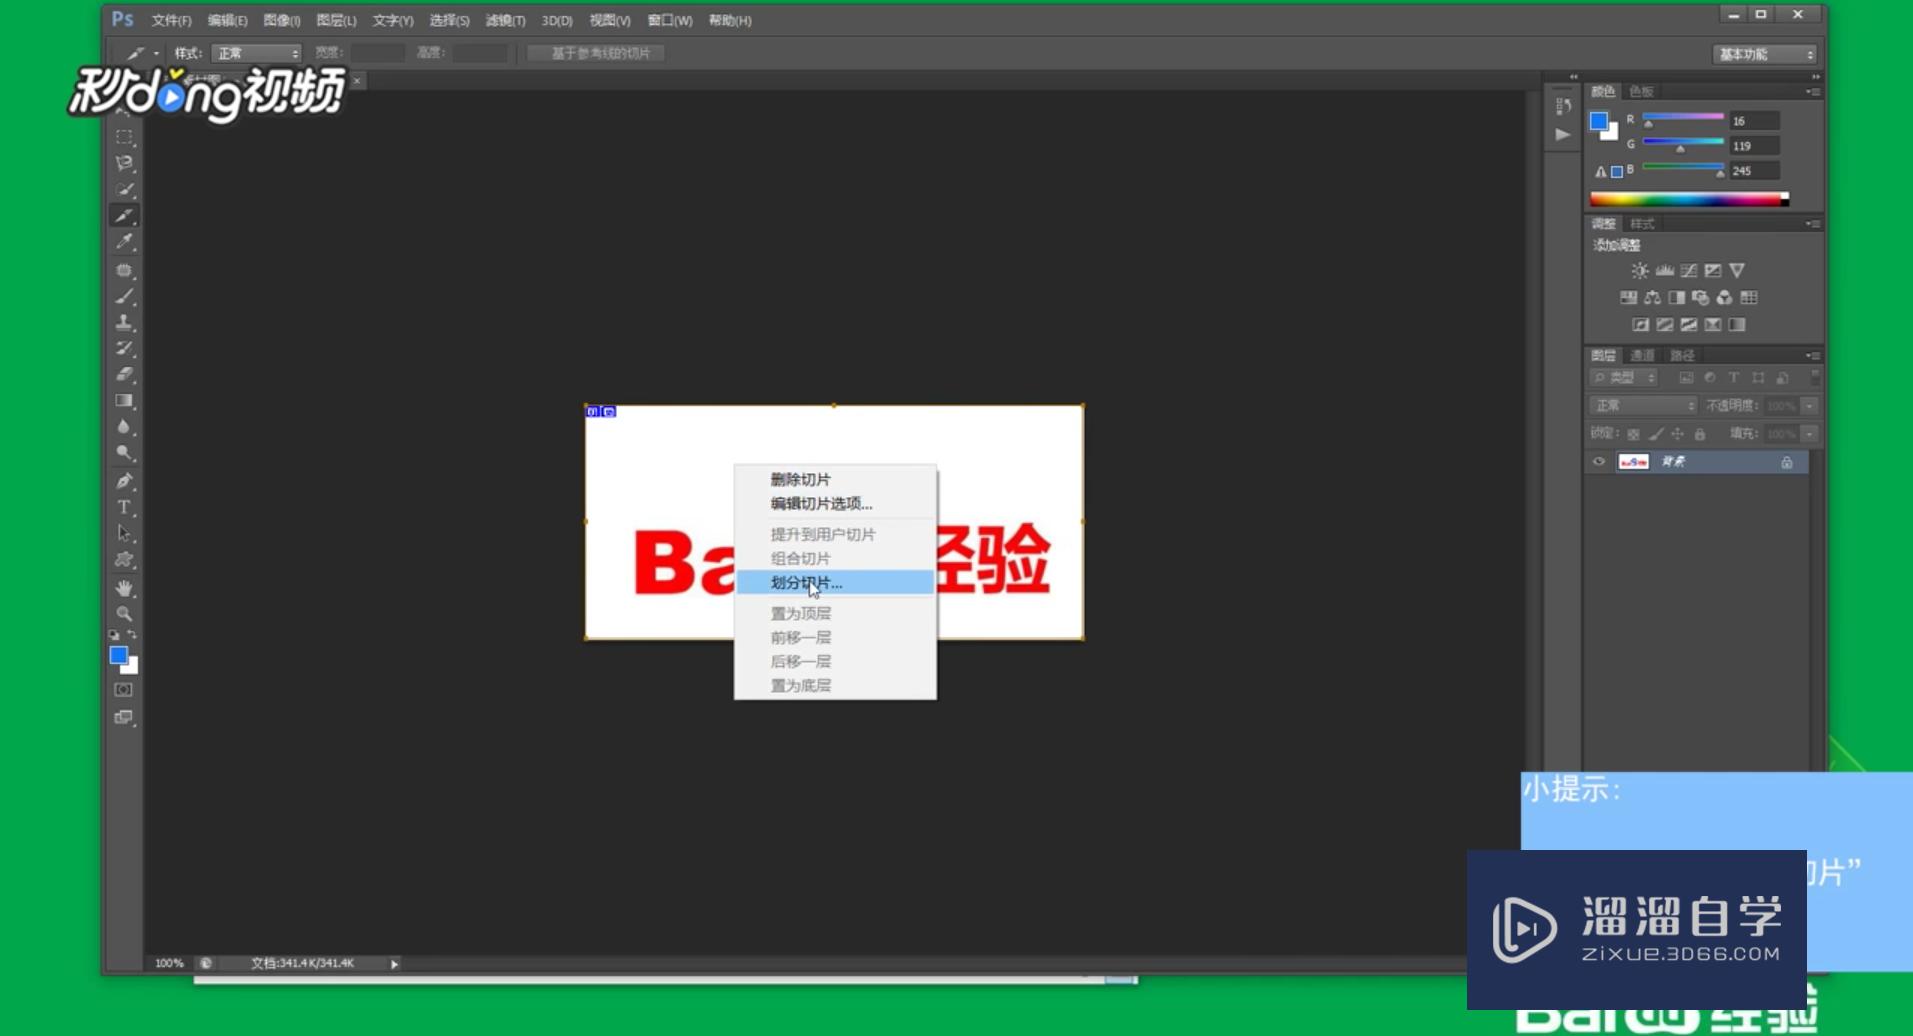Open the 基本功能 workspace dropdown

click(x=1764, y=54)
